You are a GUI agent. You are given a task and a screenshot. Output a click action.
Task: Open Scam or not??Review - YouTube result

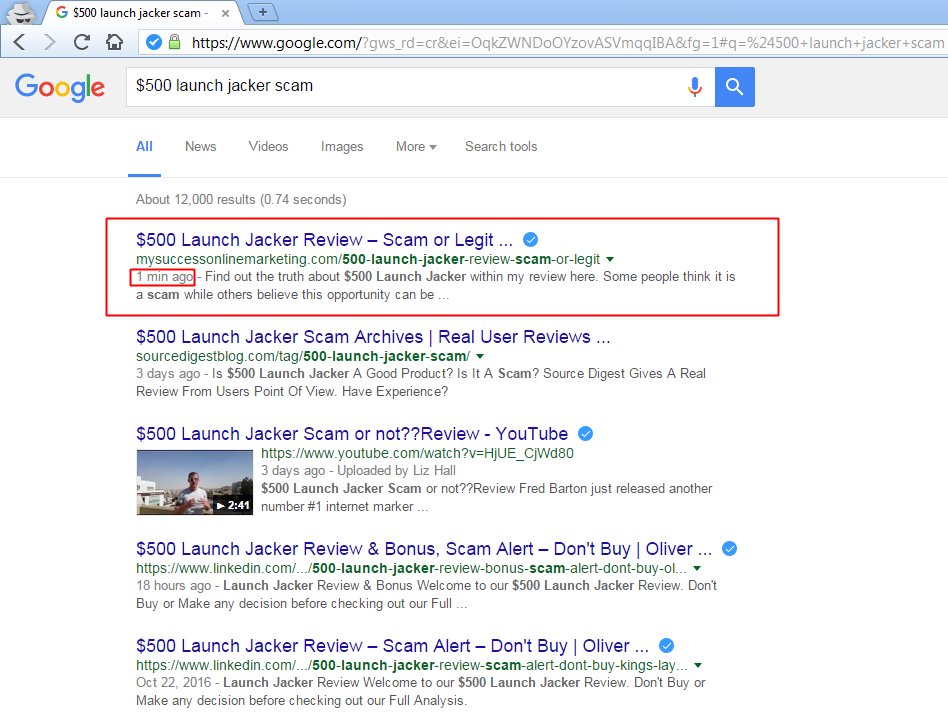pyautogui.click(x=352, y=434)
